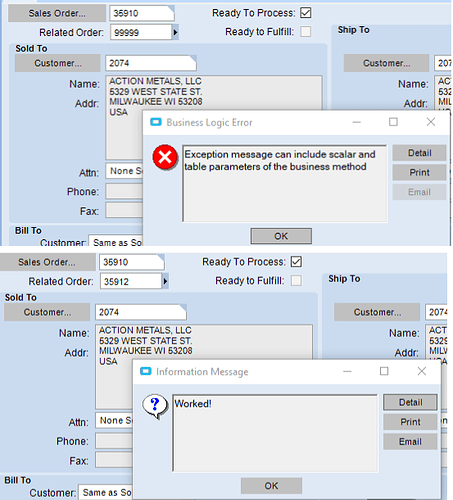Show Detail in Business Logic Error dialog

click(419, 153)
